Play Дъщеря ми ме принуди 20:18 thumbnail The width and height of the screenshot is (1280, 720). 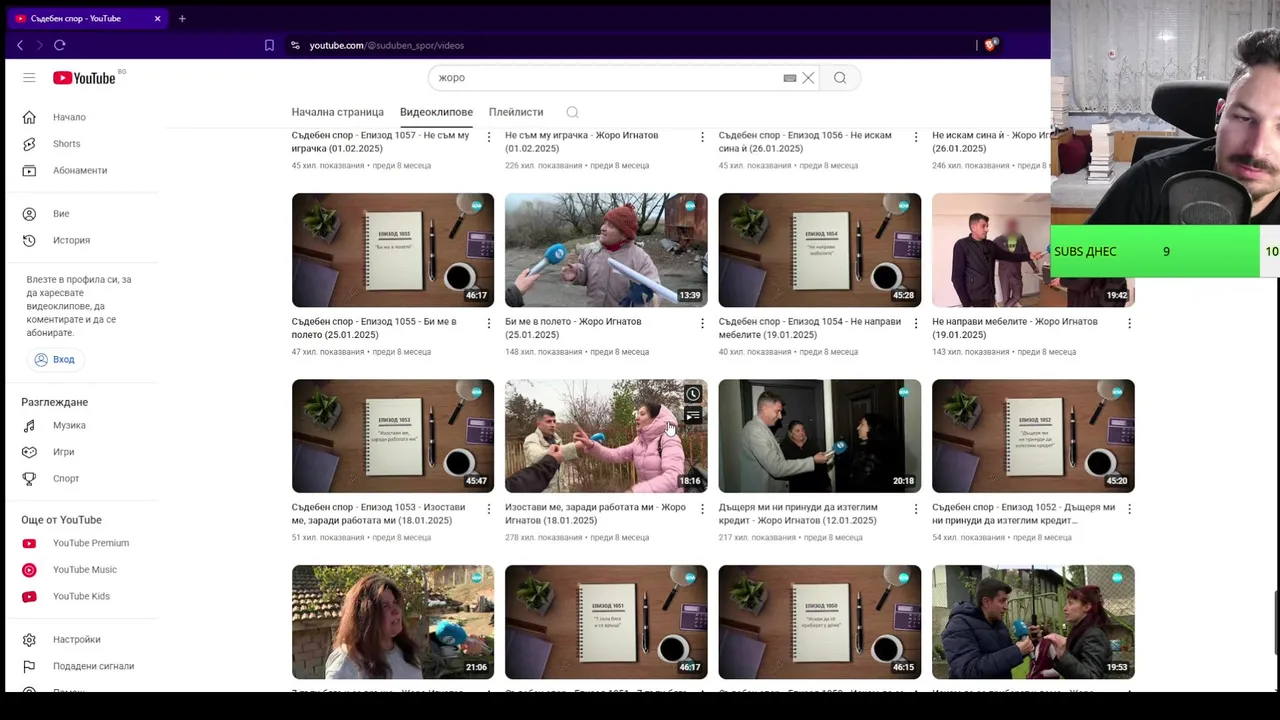[820, 436]
